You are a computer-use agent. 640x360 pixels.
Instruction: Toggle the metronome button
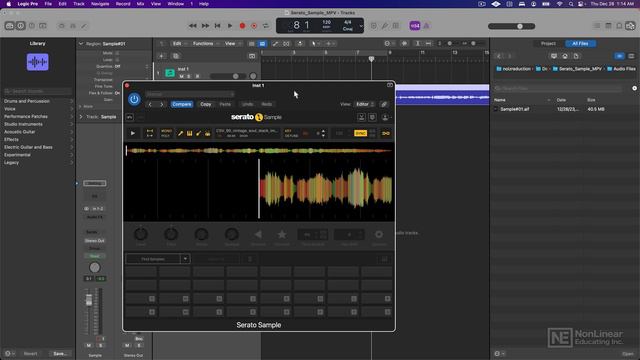click(426, 26)
